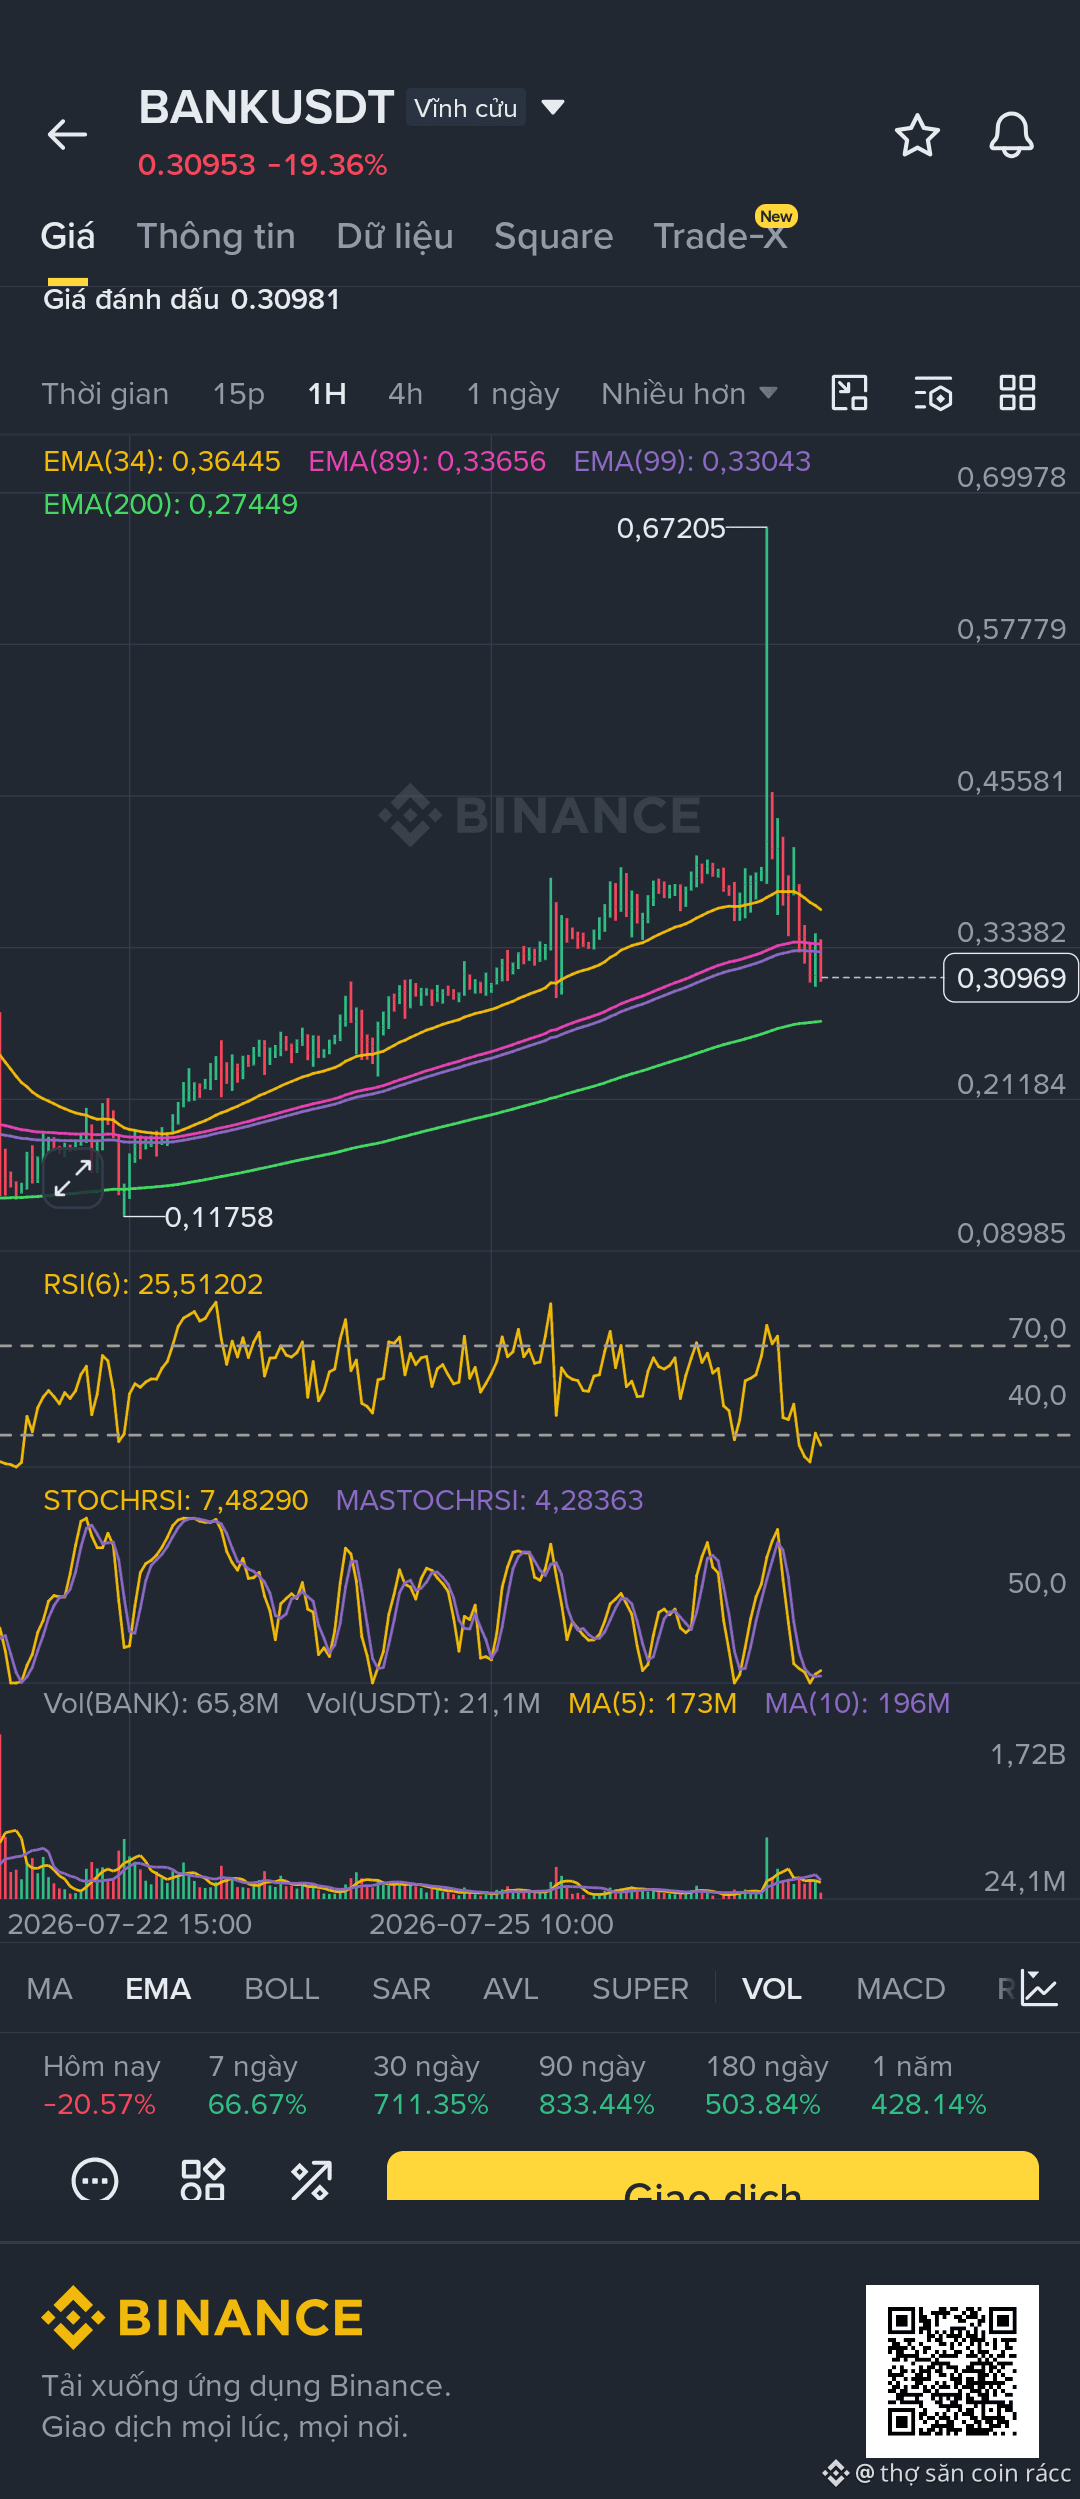
Task: Open price alert bell icon
Action: tap(1011, 135)
